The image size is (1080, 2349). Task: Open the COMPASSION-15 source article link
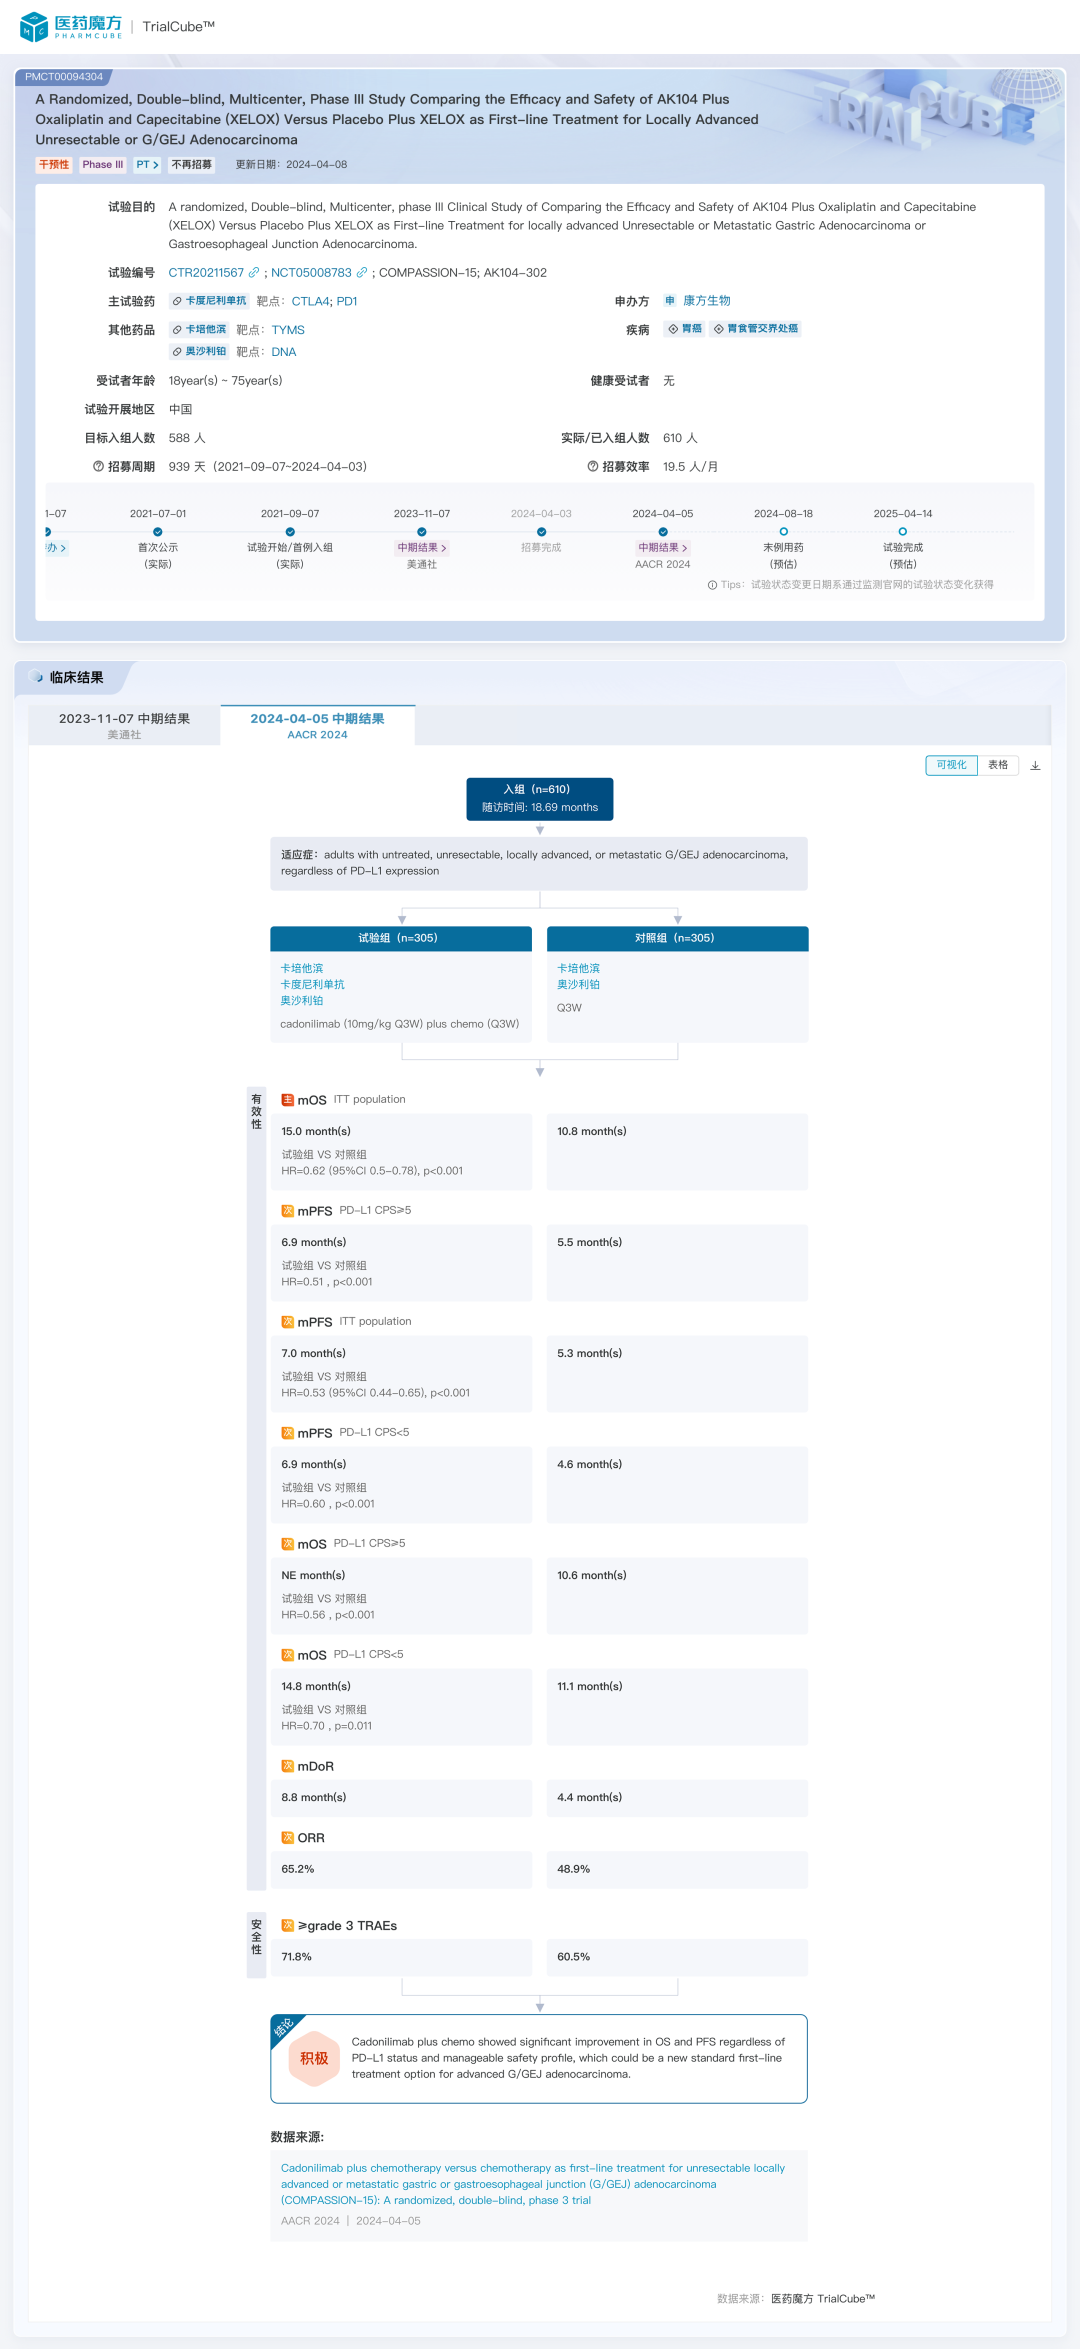coord(532,2184)
